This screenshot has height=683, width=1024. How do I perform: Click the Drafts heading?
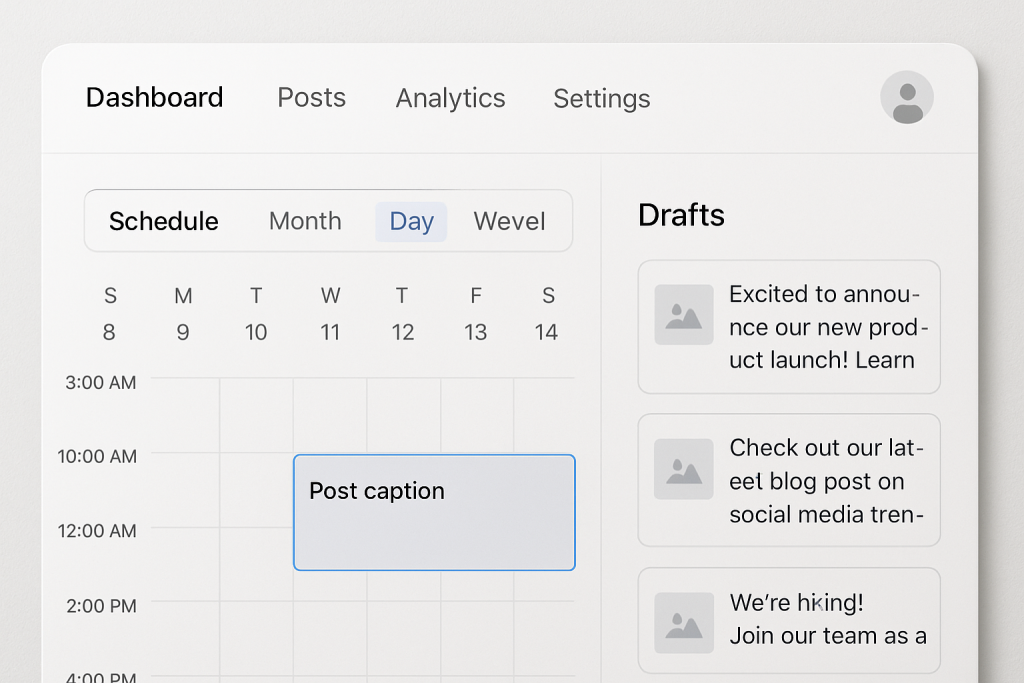681,215
